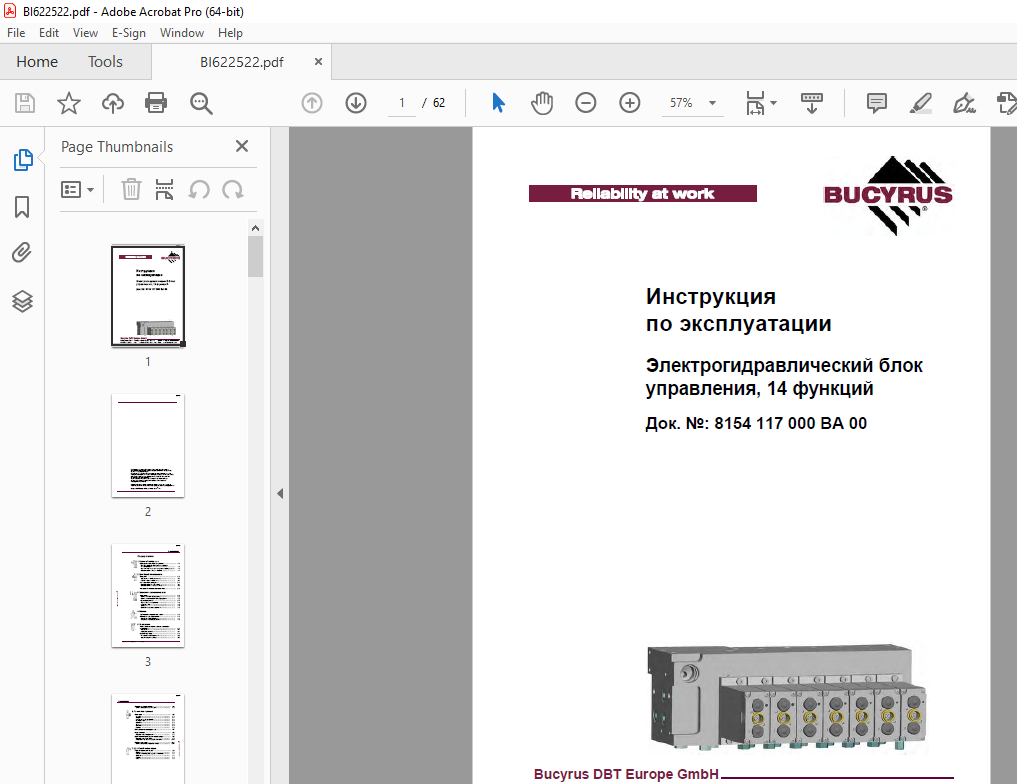Zoom in with the plus button

tap(630, 103)
